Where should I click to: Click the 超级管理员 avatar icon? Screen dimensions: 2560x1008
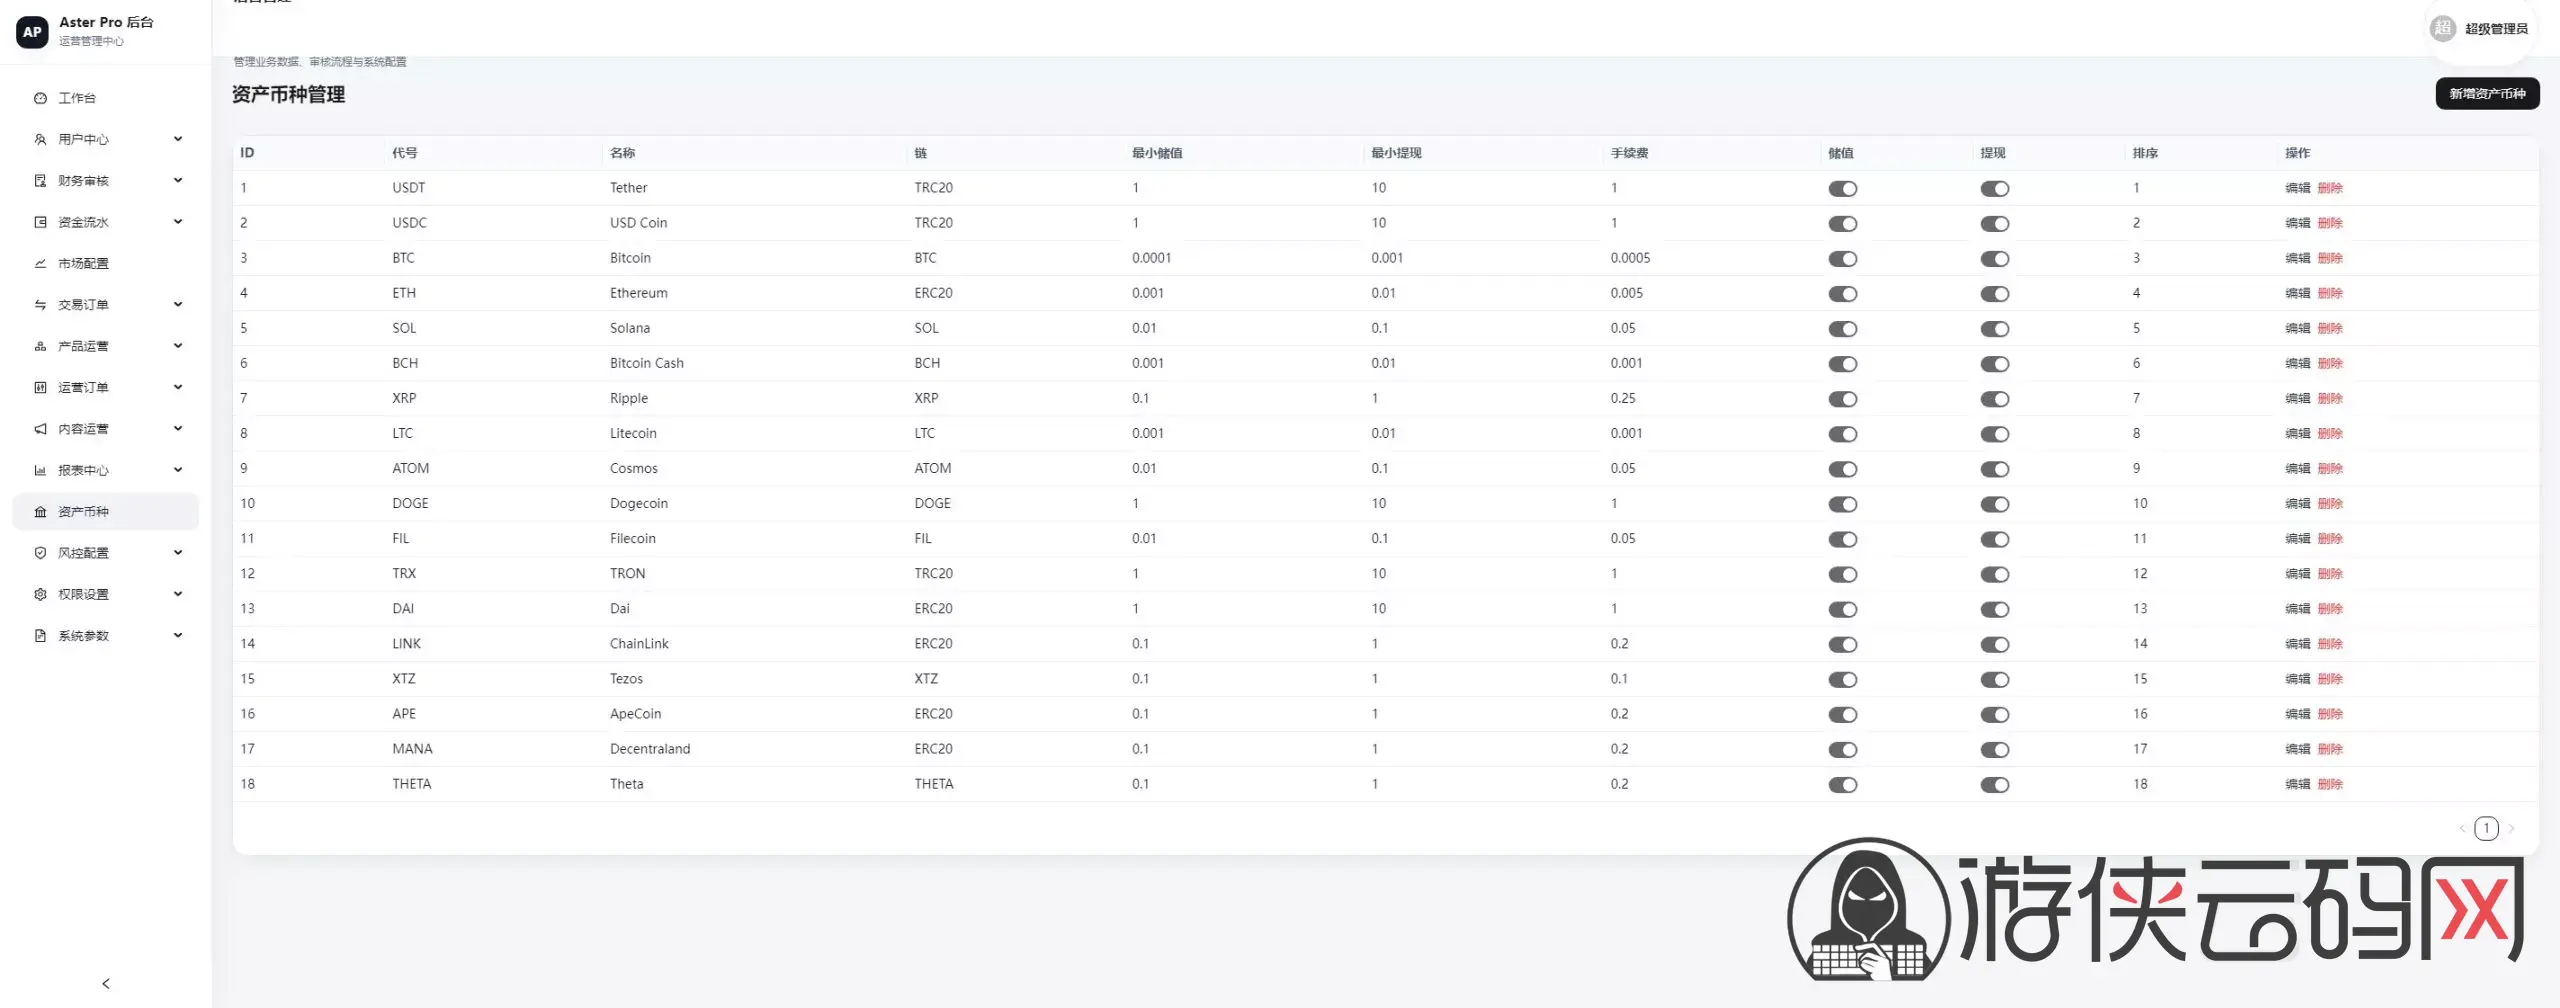[x=2442, y=29]
